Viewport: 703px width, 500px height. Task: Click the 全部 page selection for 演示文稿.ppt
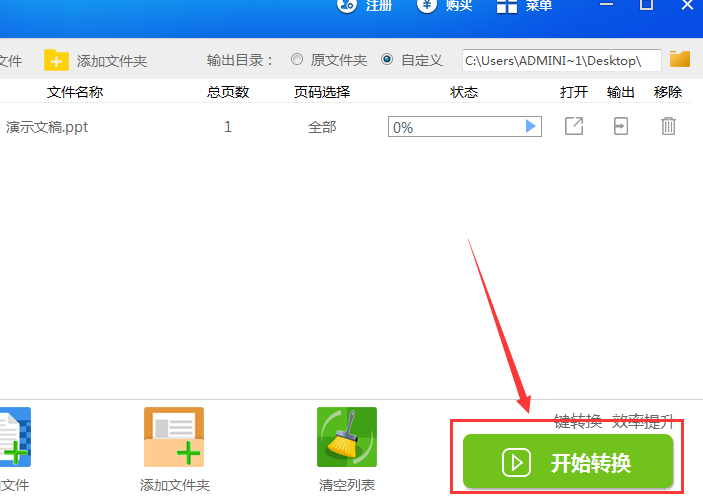(x=322, y=127)
